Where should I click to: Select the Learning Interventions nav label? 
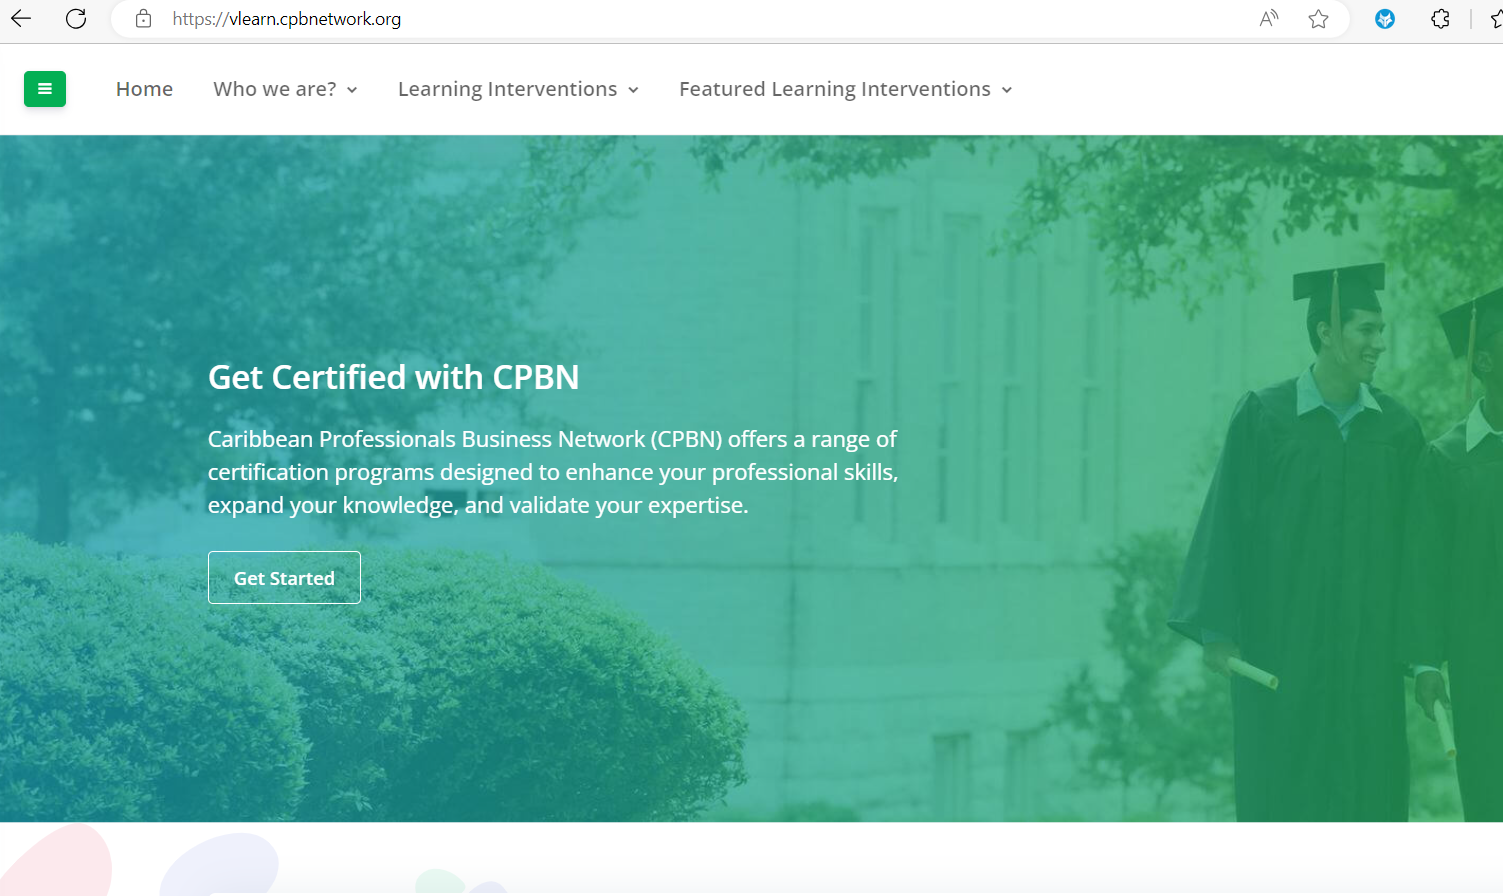[507, 89]
